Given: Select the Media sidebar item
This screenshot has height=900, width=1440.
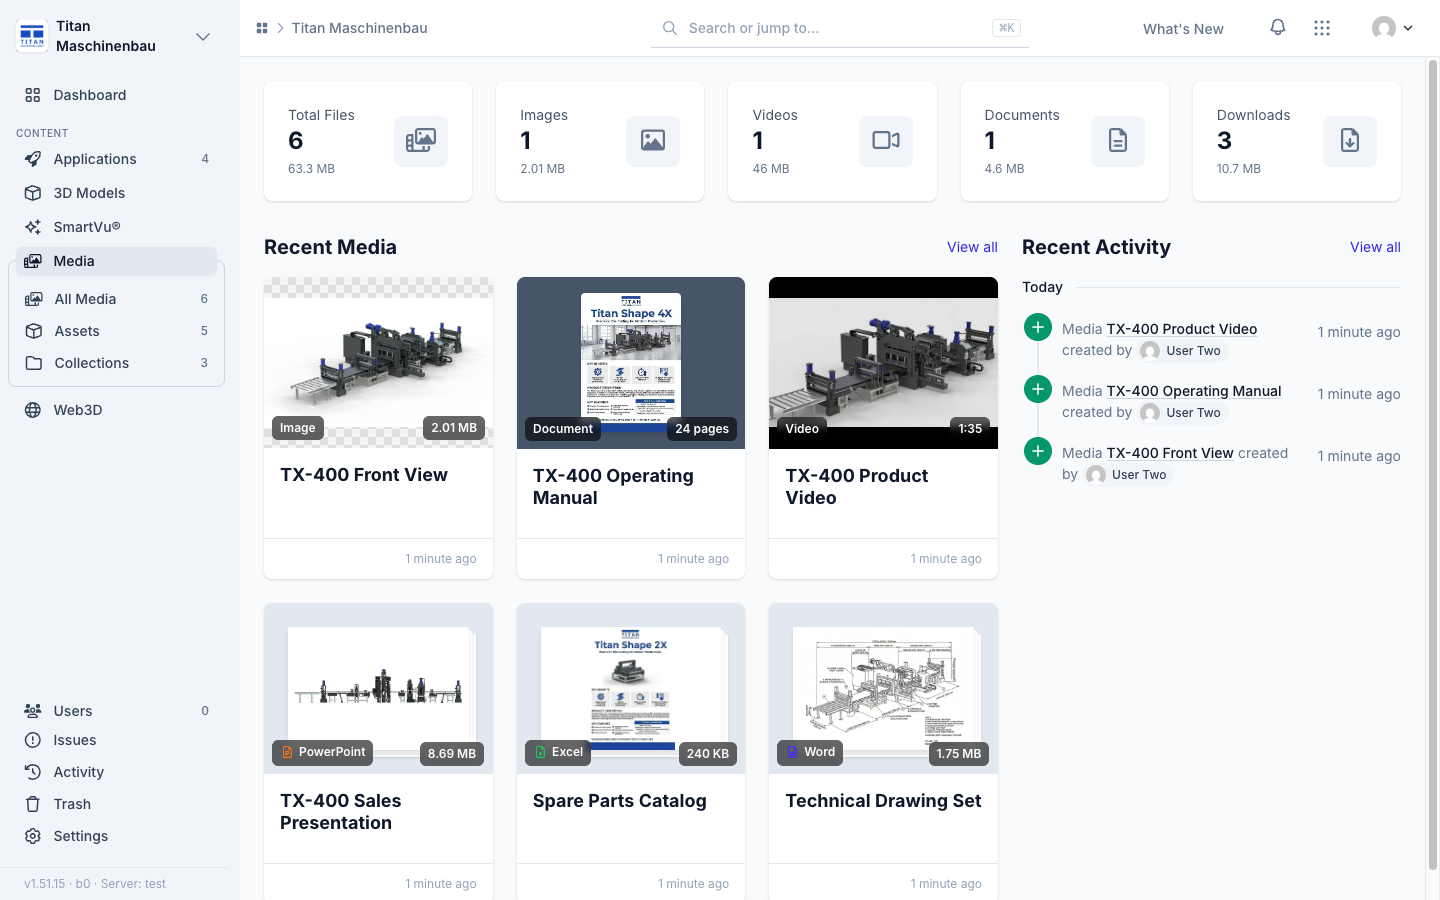Looking at the screenshot, I should [116, 261].
